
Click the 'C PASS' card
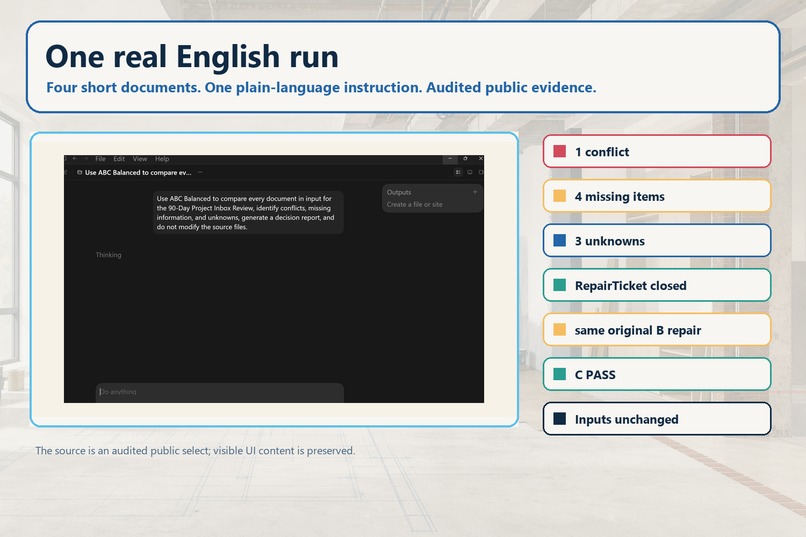657,375
